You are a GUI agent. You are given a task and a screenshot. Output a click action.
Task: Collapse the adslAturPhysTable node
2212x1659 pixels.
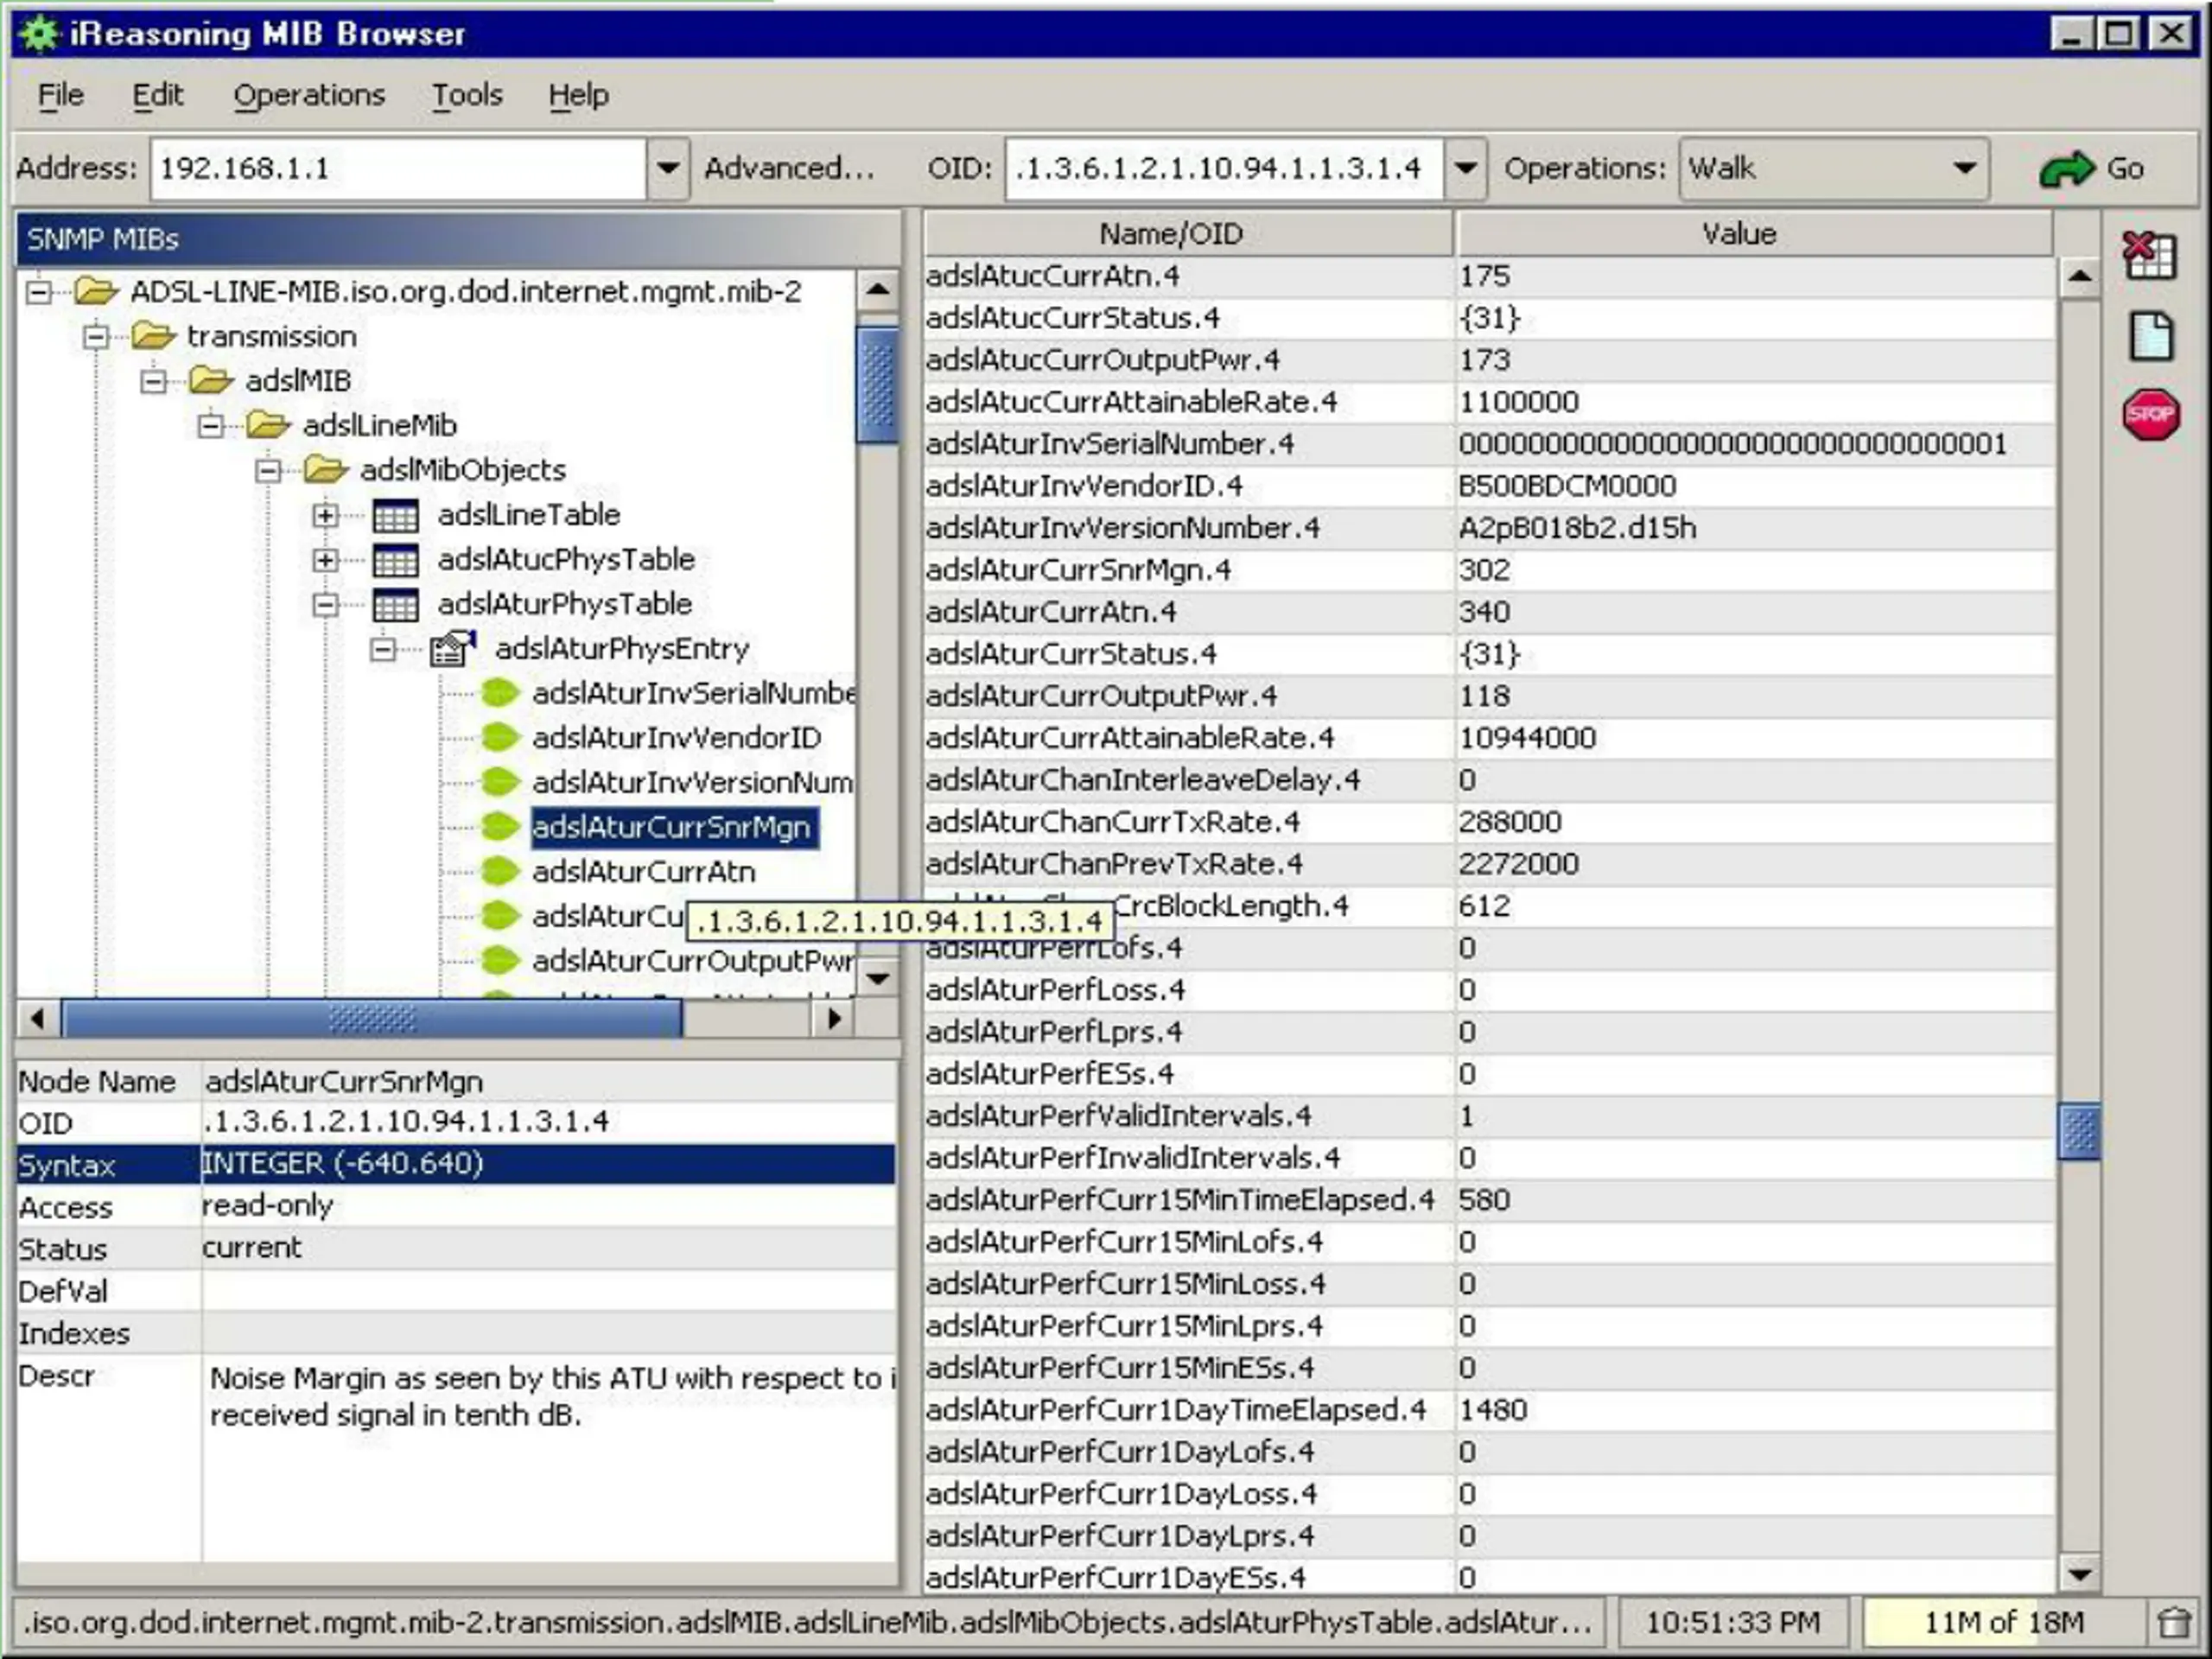pyautogui.click(x=325, y=604)
